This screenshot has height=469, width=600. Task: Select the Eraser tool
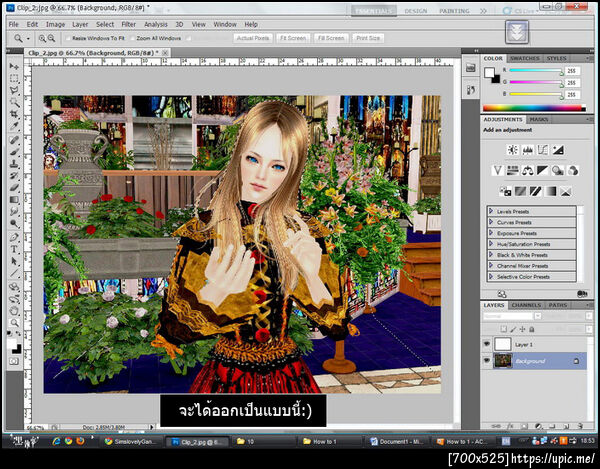tap(14, 187)
